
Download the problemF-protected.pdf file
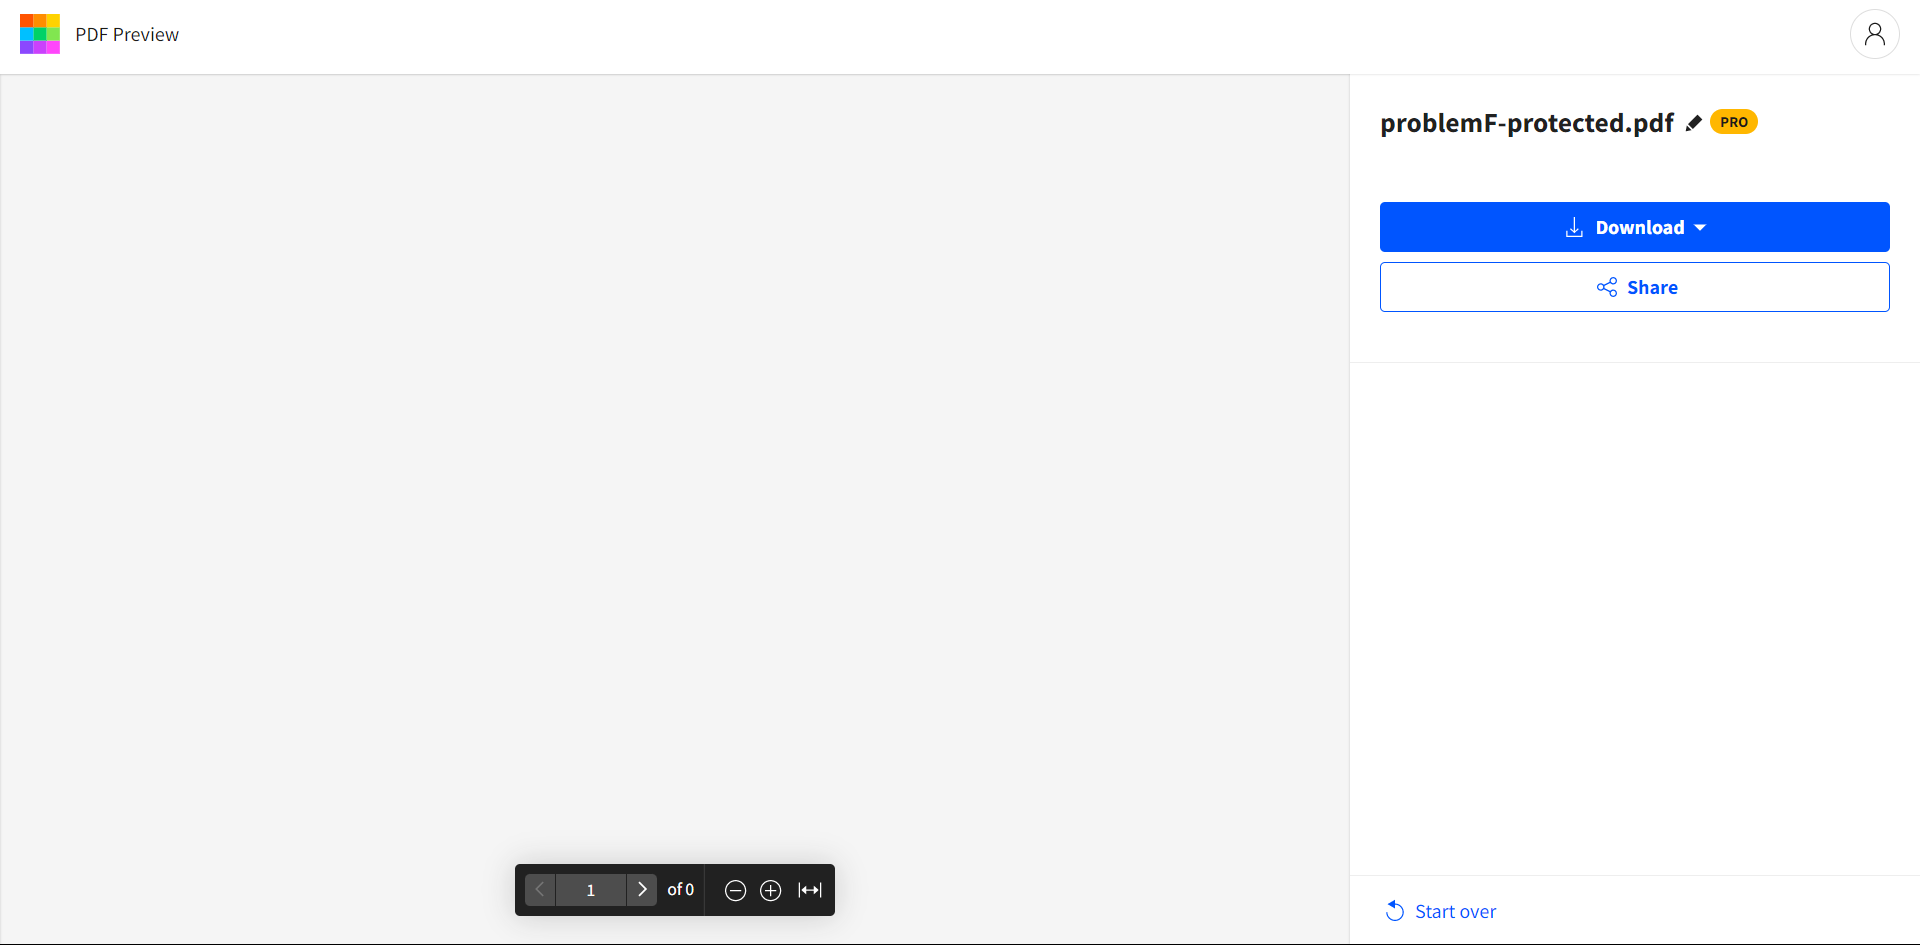coord(1634,227)
